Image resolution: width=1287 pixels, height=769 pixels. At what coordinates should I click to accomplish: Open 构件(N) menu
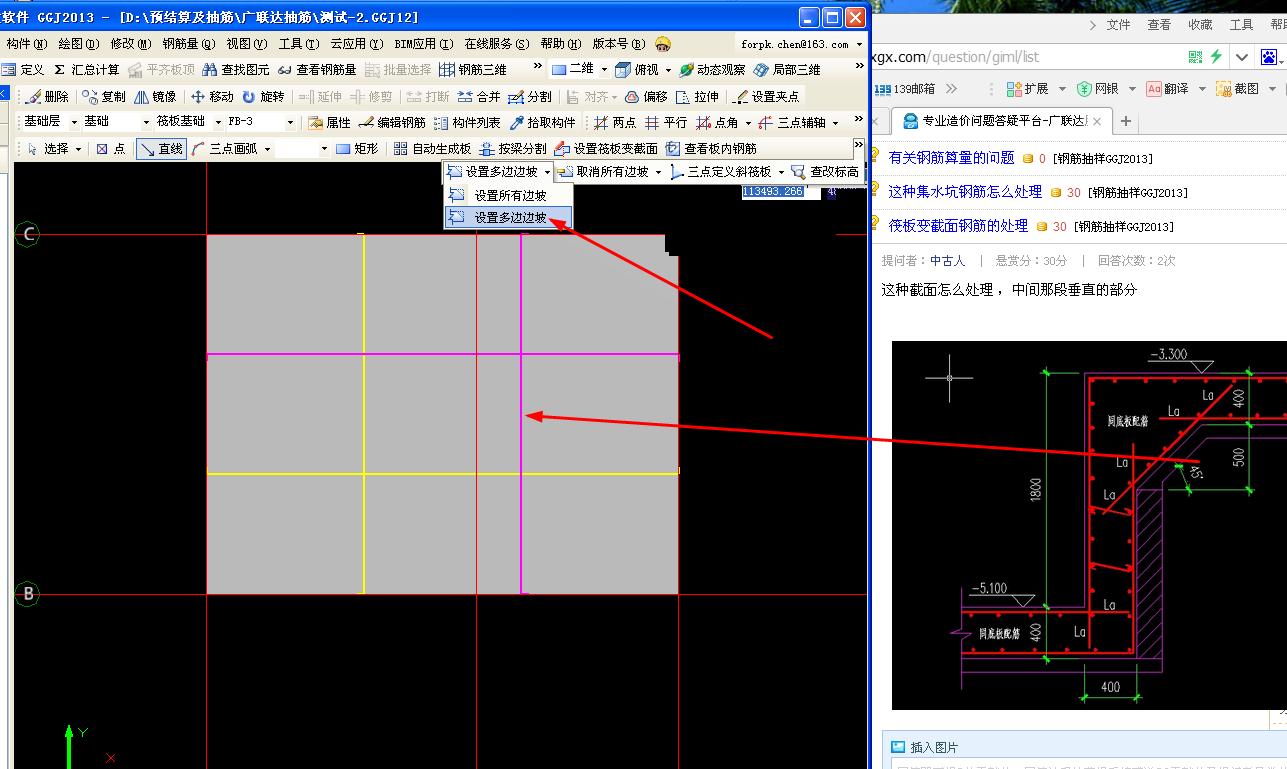pos(26,44)
